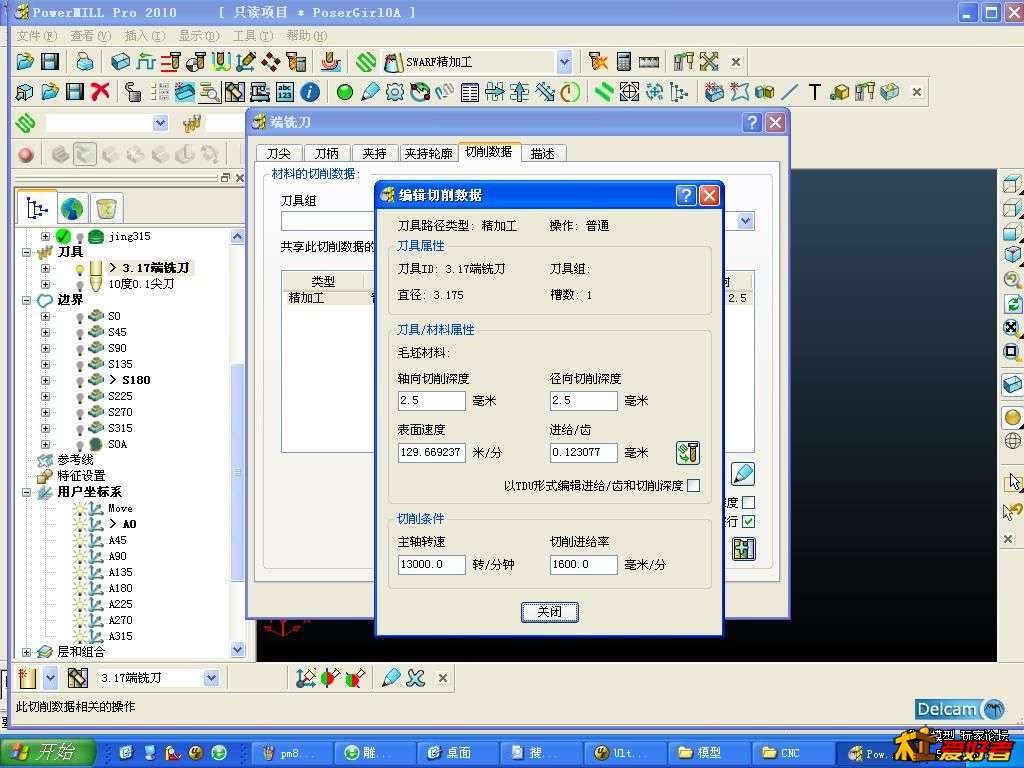Select 10度0.1尖刀 tool in tree
Image resolution: width=1024 pixels, height=768 pixels.
tap(141, 284)
